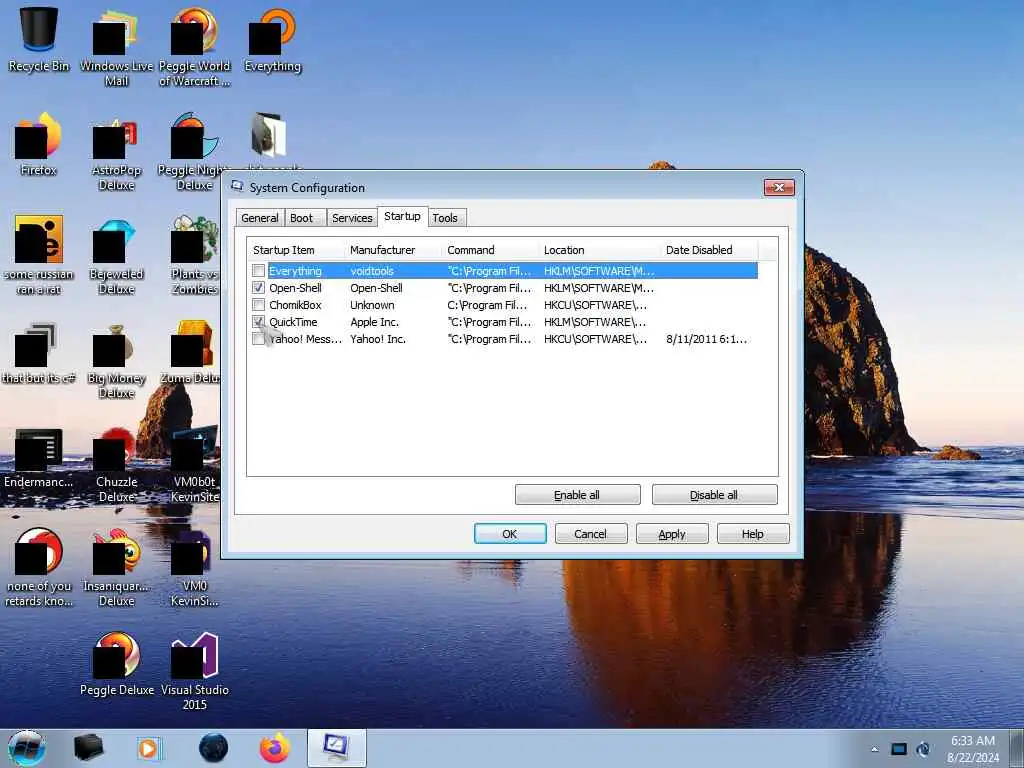Select Chuzzle Deluxe desktop icon
This screenshot has width=1024, height=768.
coord(116,464)
